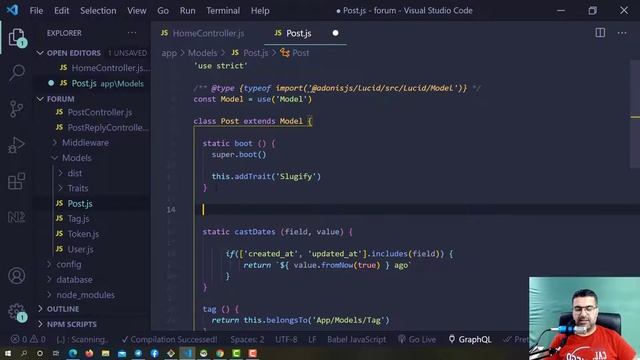Open the Source Control view icon
Screen dimensions: 640x360
(x=16, y=109)
